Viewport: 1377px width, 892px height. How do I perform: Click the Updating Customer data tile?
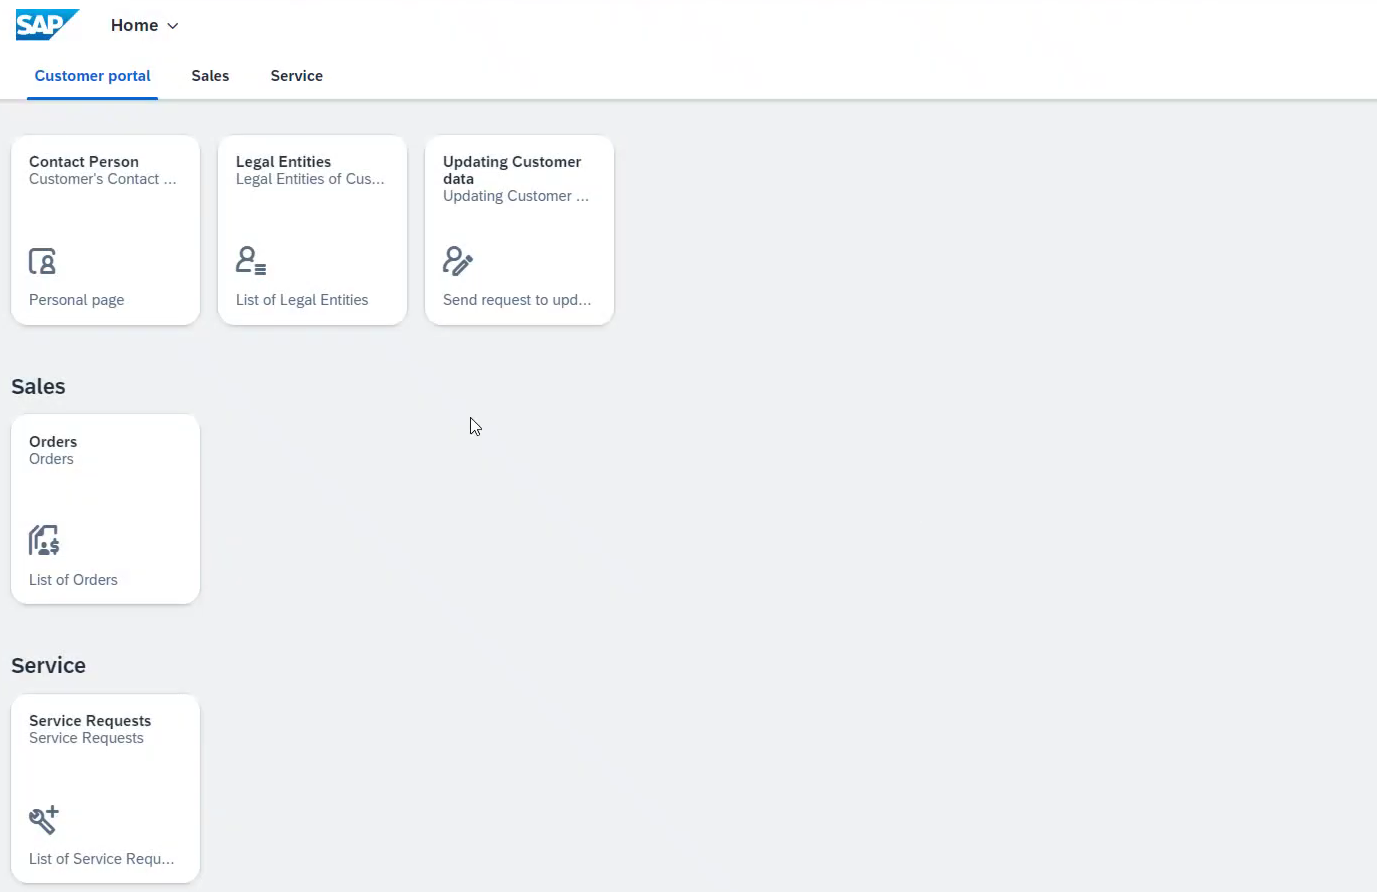point(519,229)
